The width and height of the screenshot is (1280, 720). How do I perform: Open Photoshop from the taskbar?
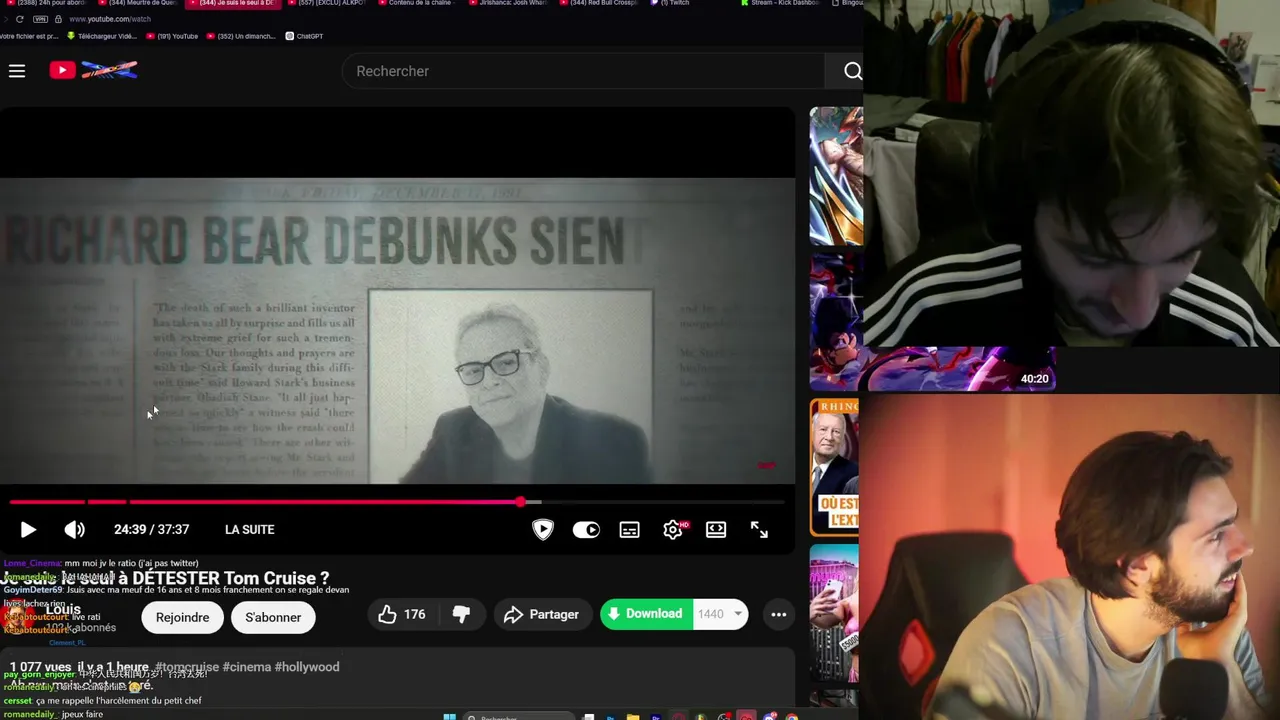[610, 717]
